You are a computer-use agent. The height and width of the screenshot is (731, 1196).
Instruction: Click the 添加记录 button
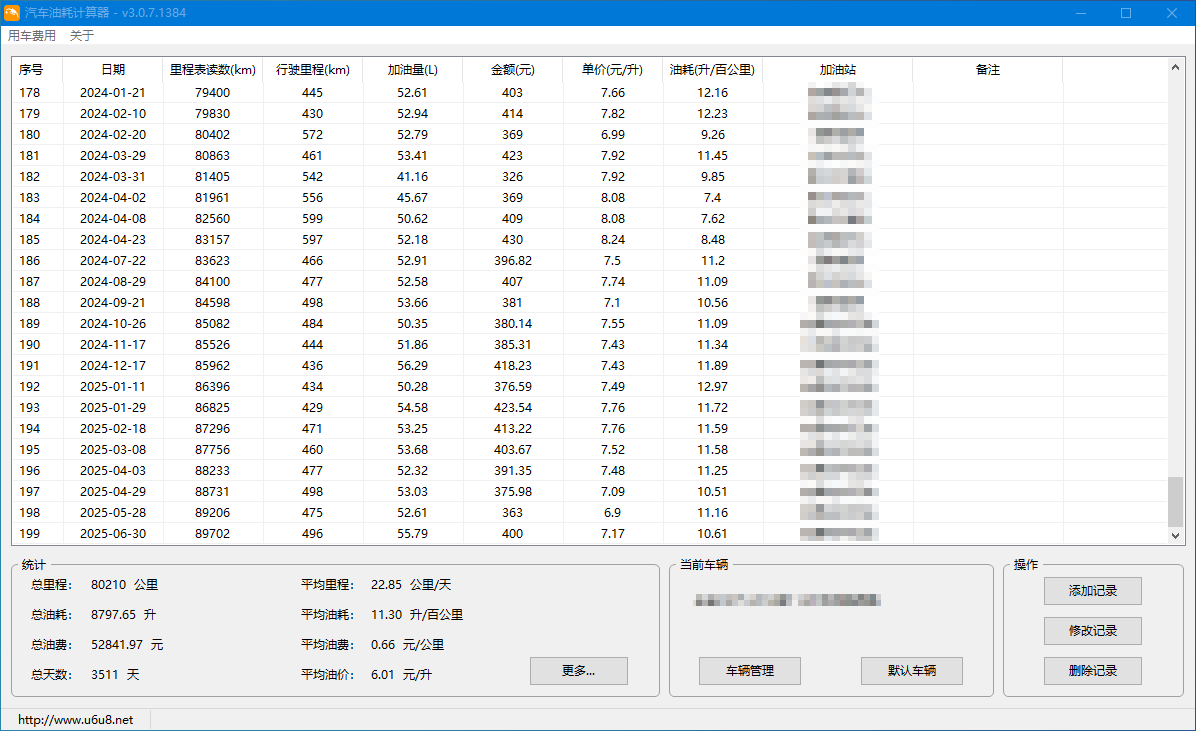tap(1092, 591)
